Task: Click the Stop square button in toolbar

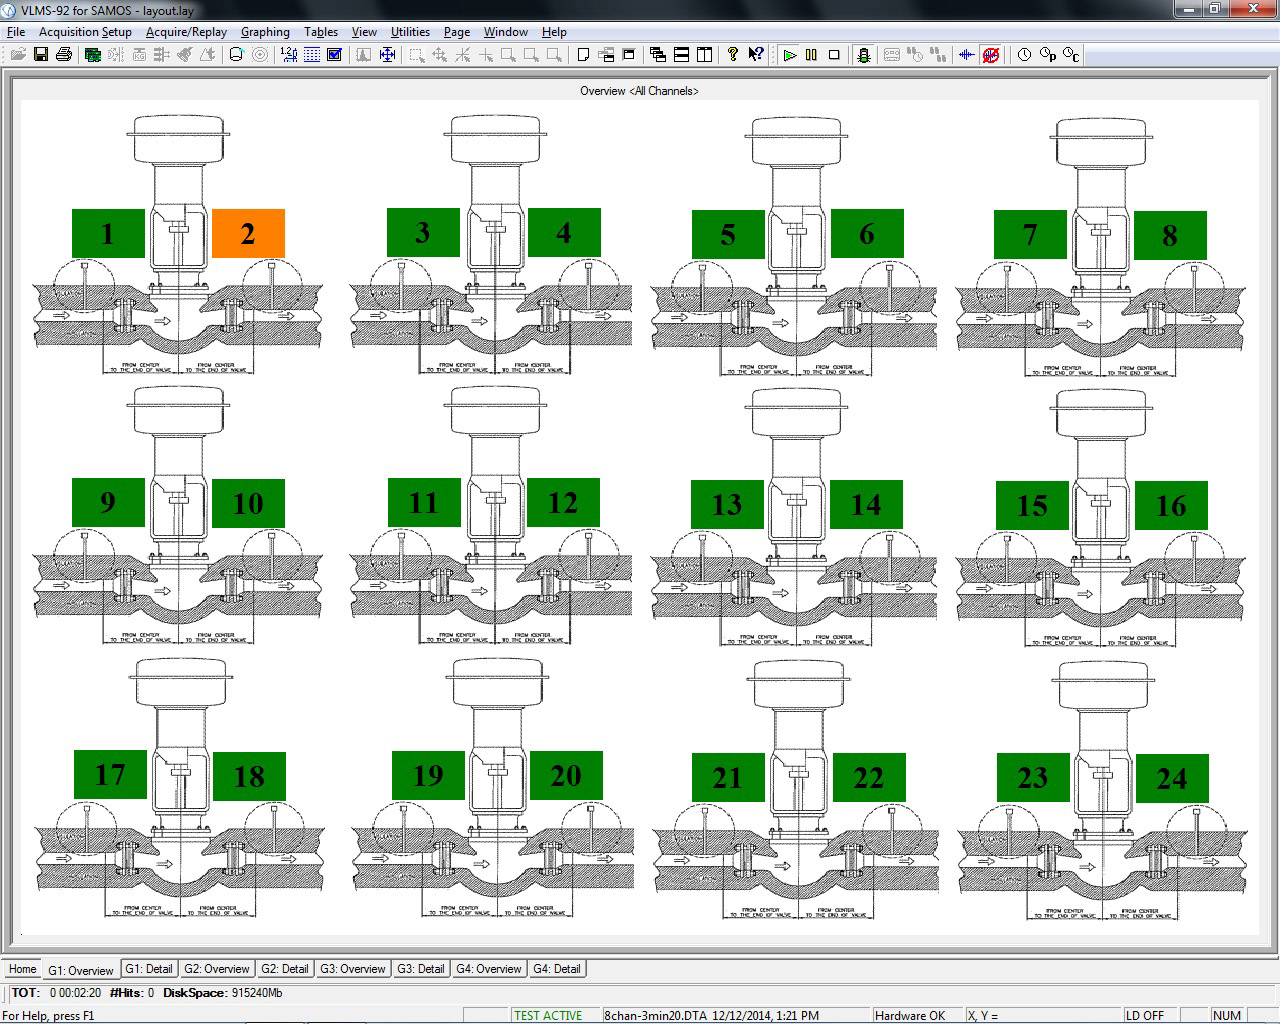Action: coord(834,55)
